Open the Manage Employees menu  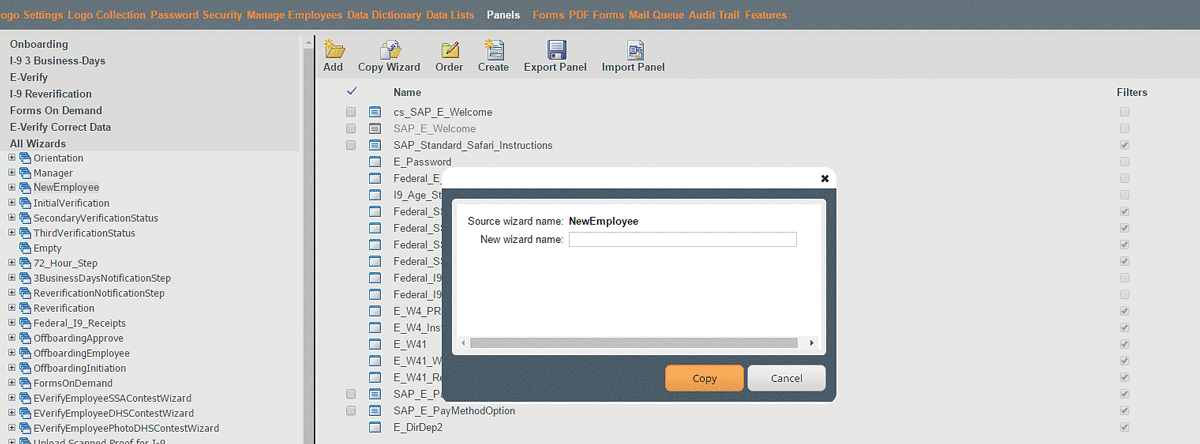click(x=292, y=15)
